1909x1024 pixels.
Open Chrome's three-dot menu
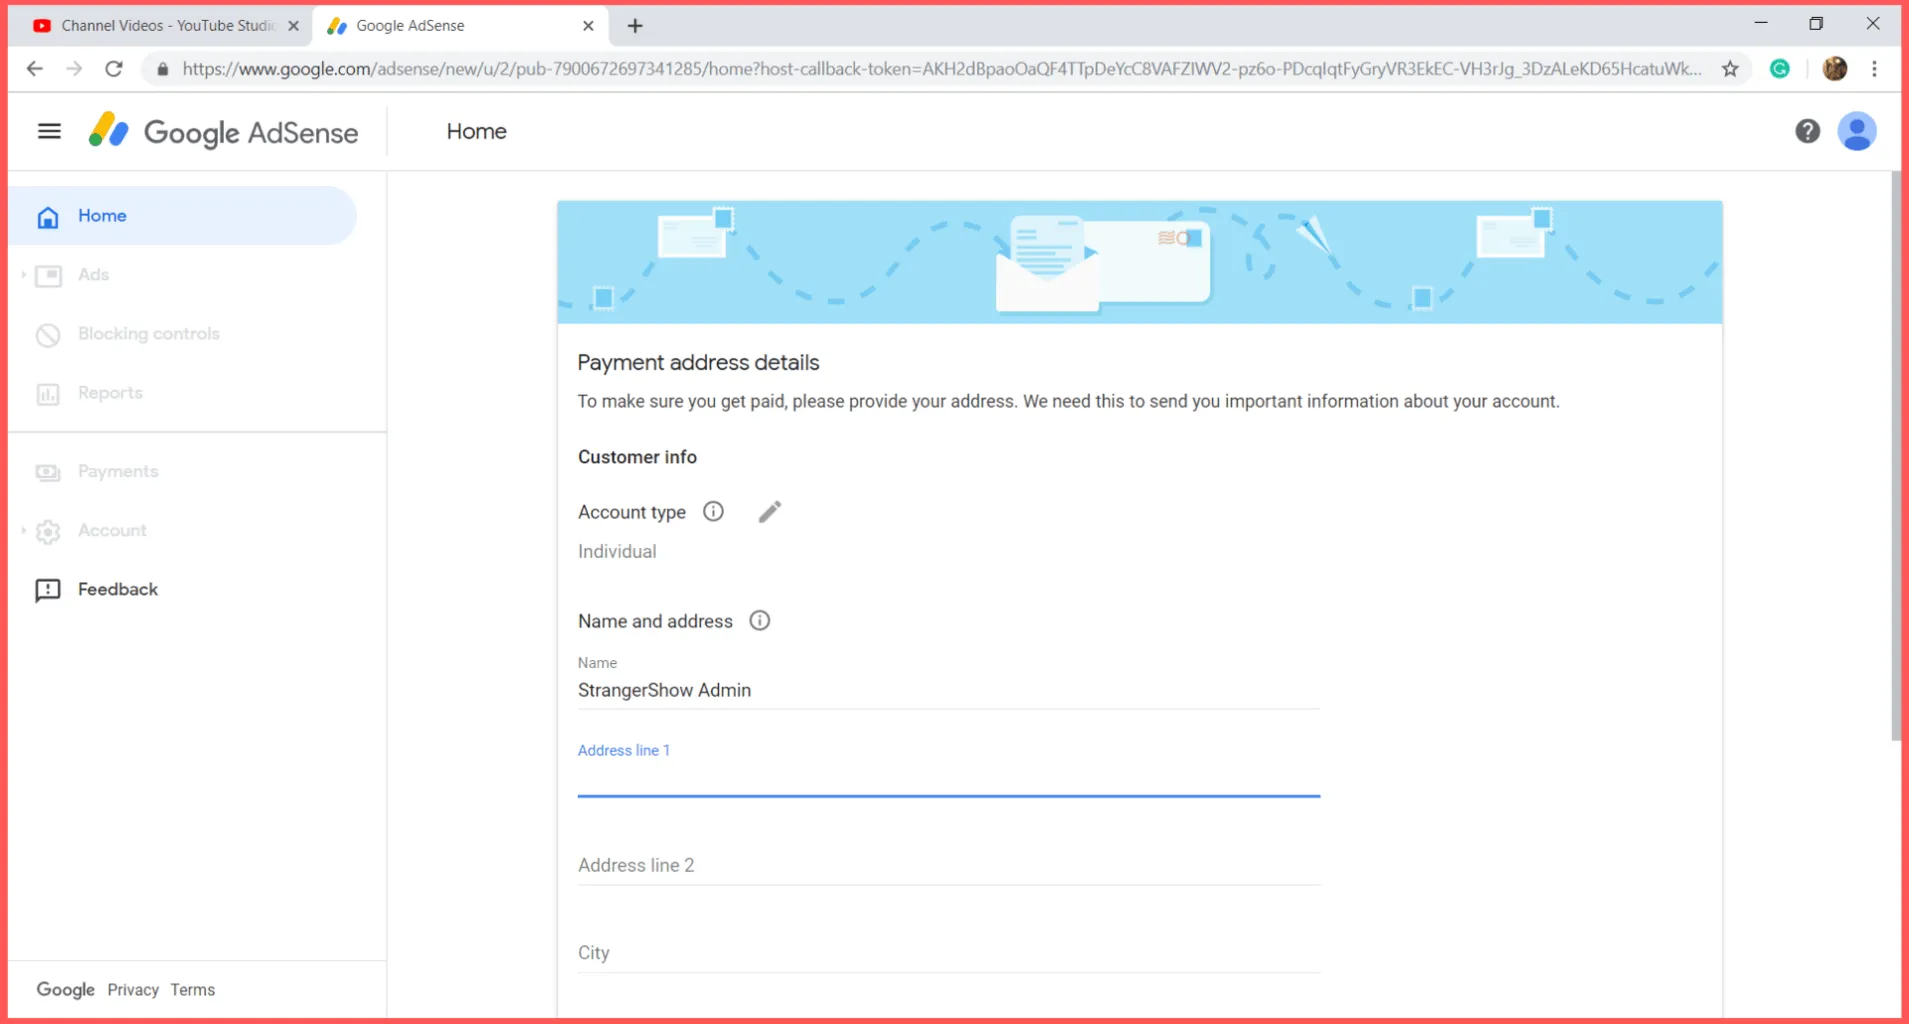pos(1875,69)
